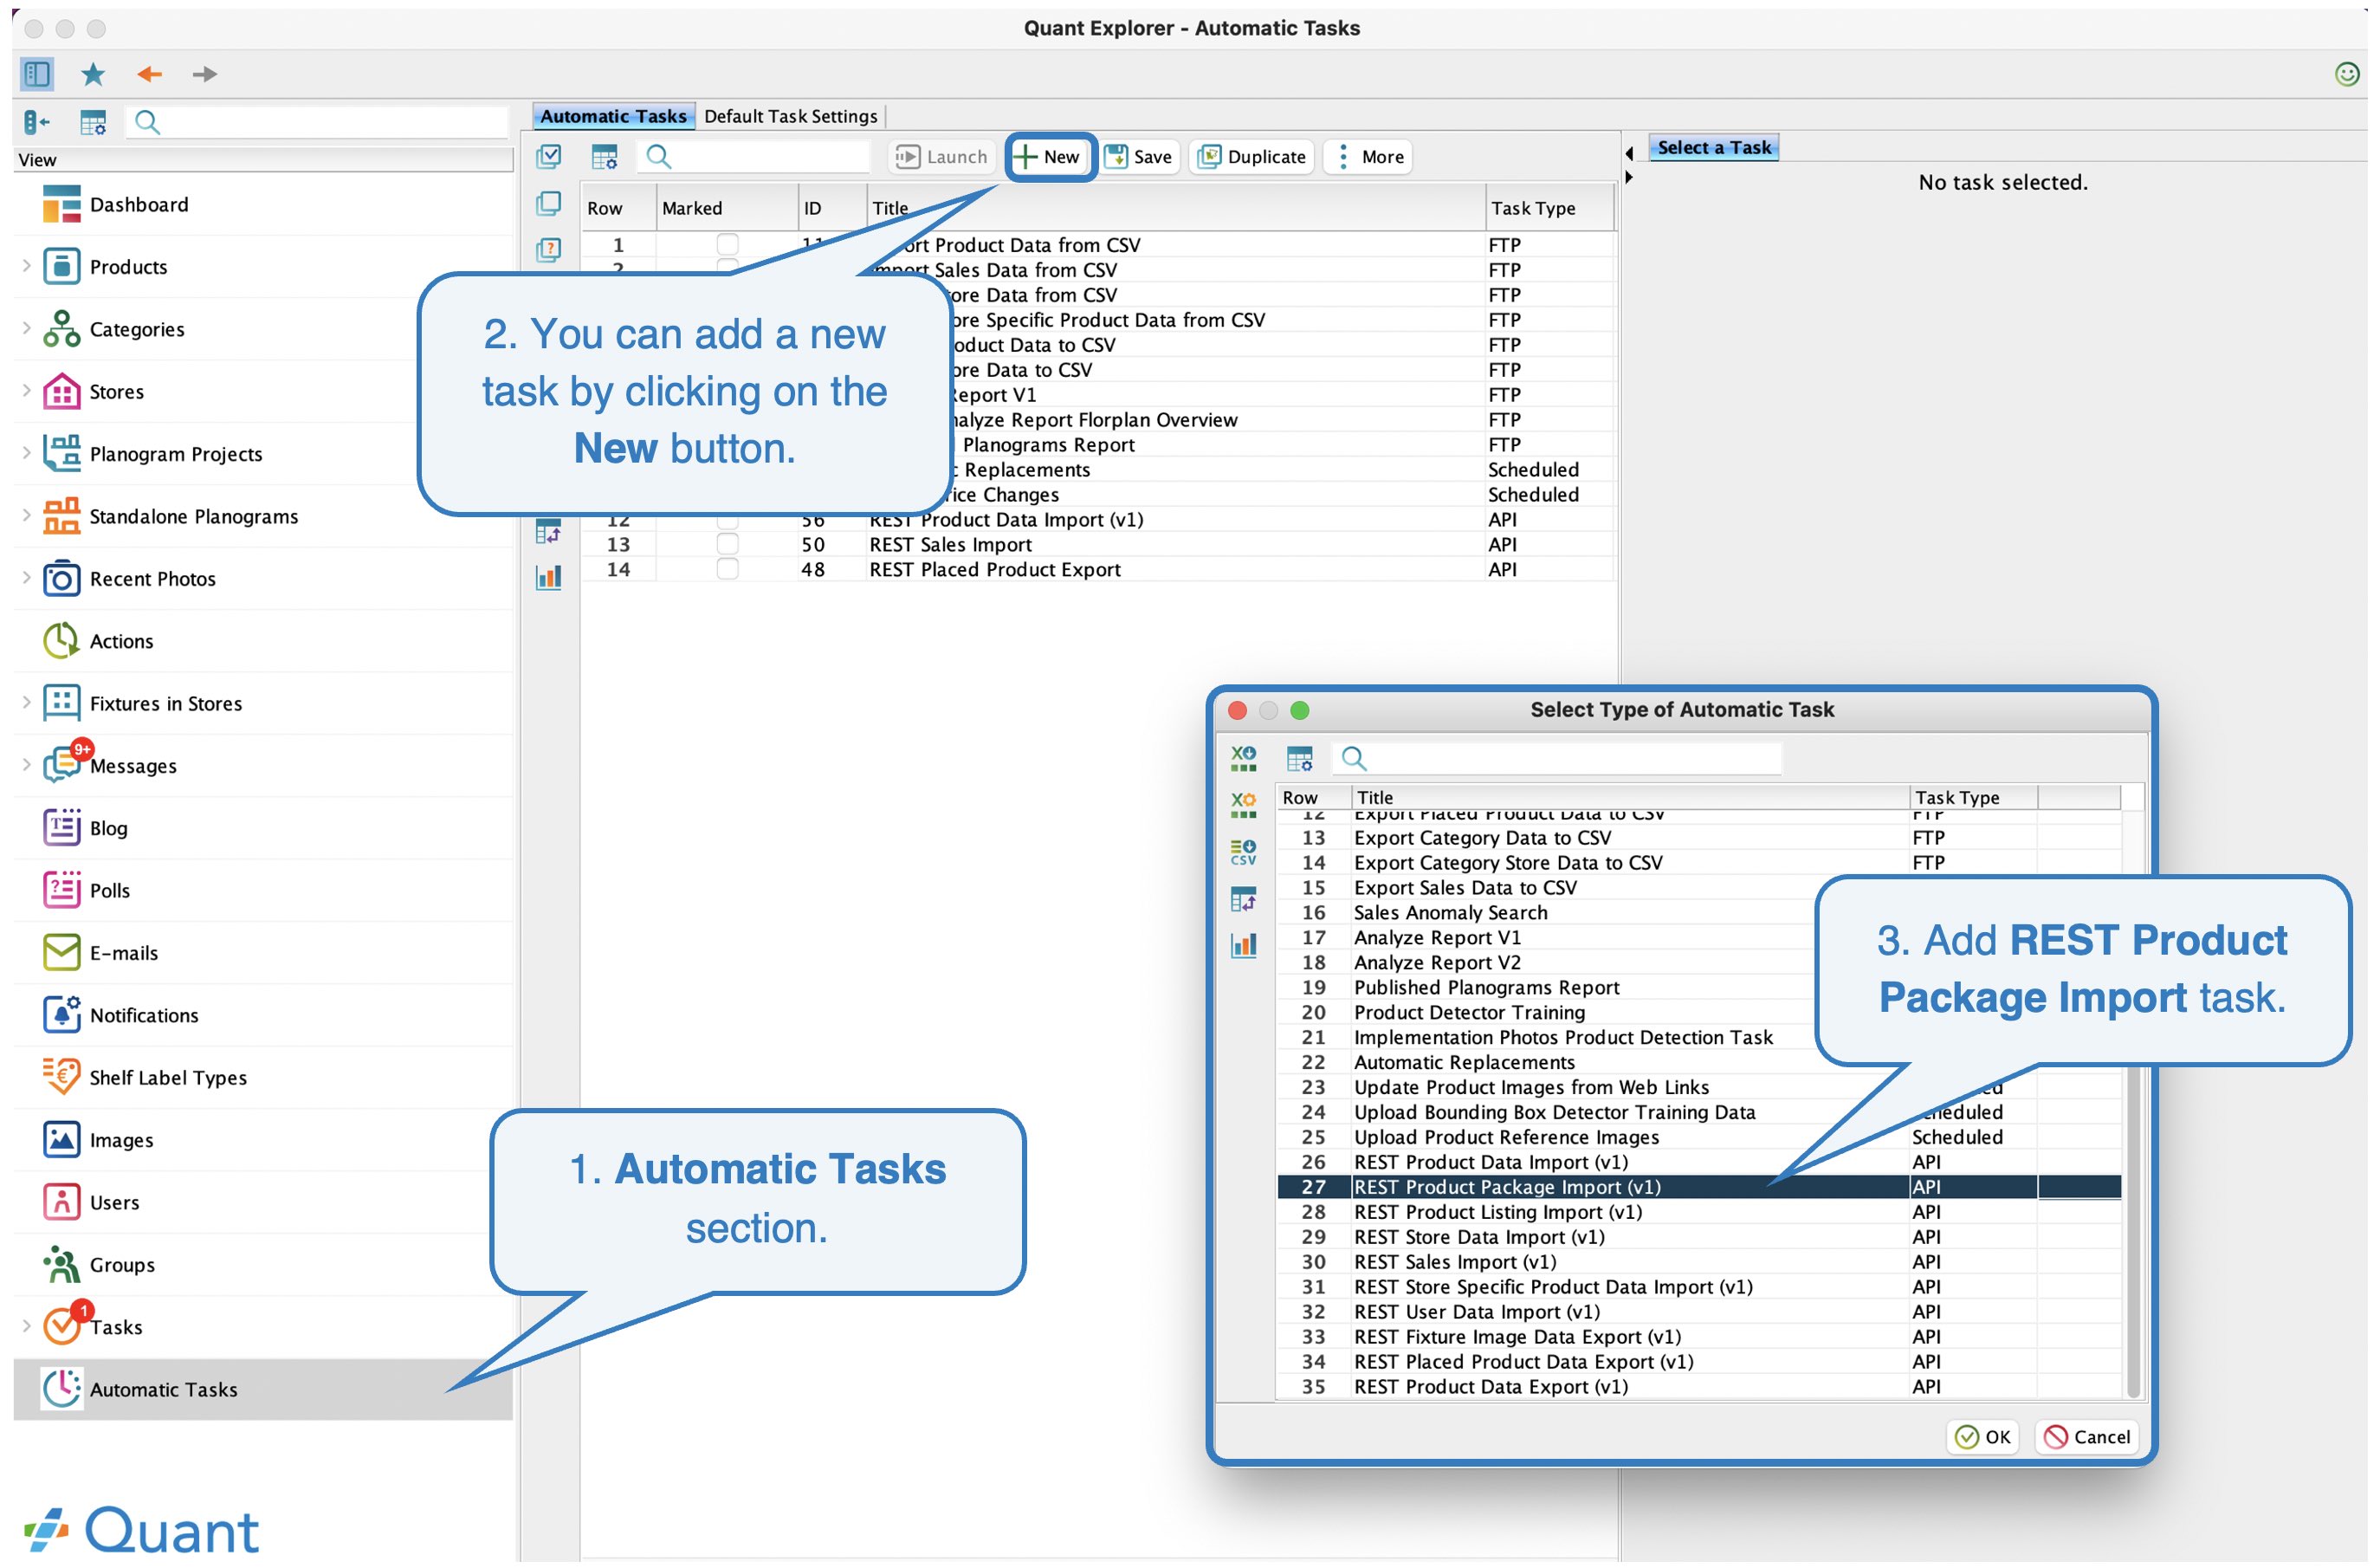This screenshot has width=2380, height=1568.
Task: Open the More menu
Action: [x=1369, y=156]
